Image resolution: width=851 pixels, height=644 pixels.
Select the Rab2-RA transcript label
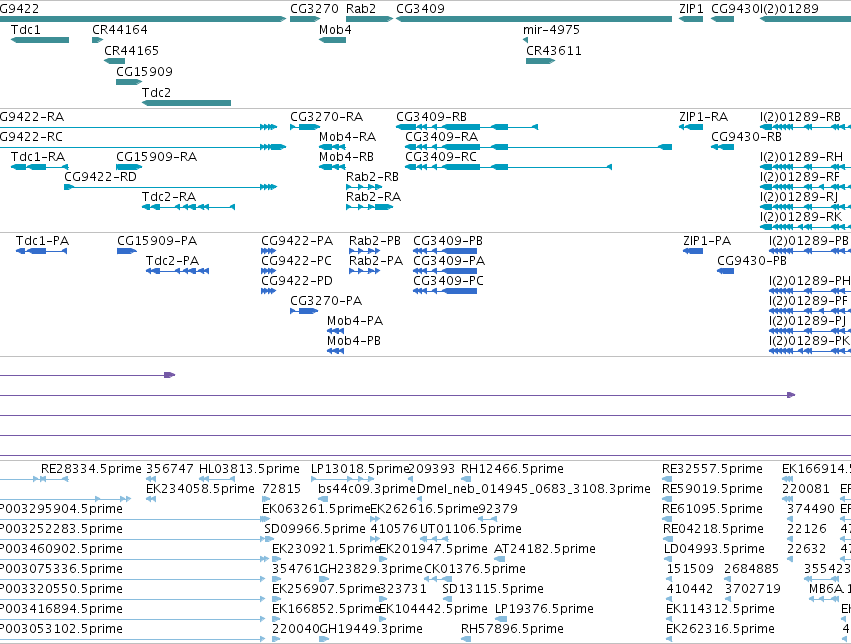click(373, 197)
